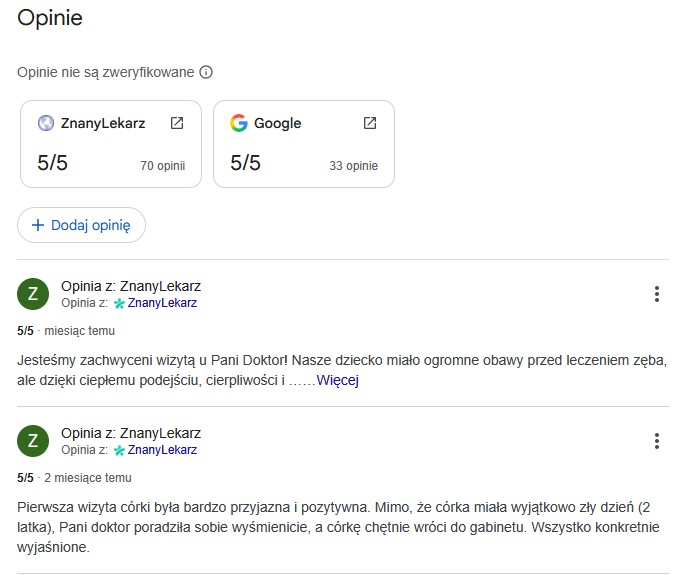Add a review with Dodaj opinię button
Screen dimensions: 678x575
81,225
